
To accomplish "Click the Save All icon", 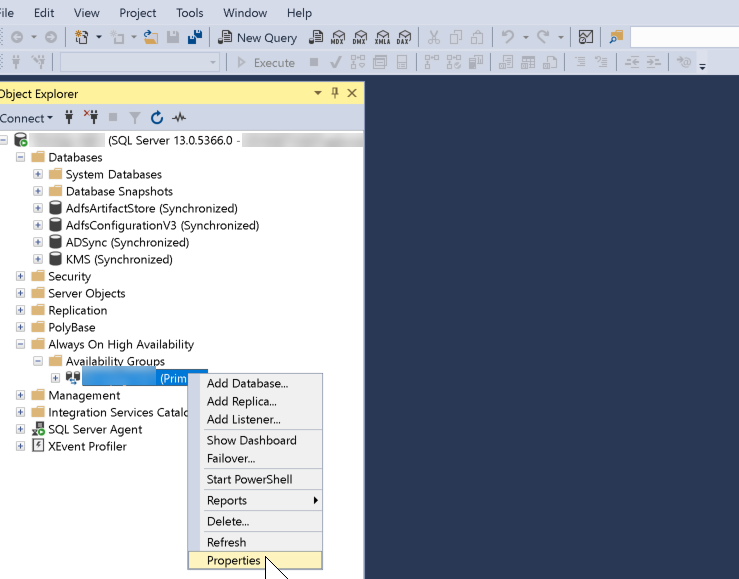I will click(195, 37).
